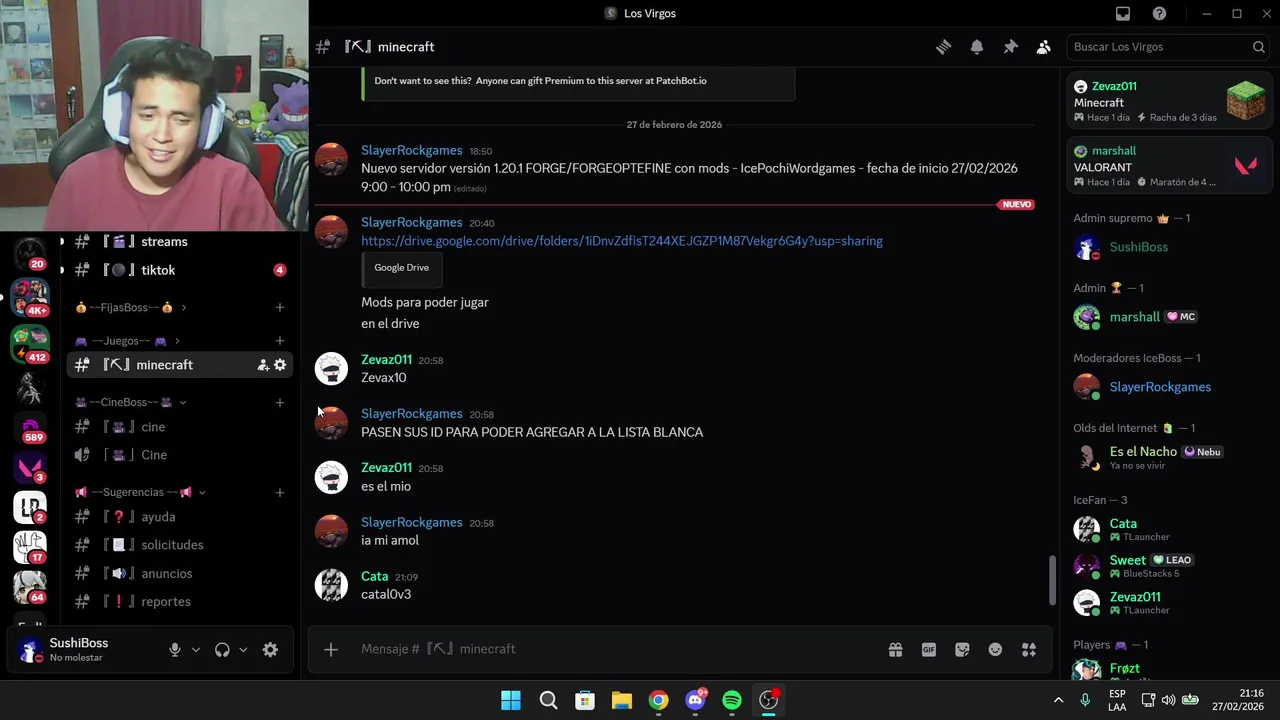This screenshot has height=720, width=1280.
Task: Open the reportes channel
Action: point(178,602)
